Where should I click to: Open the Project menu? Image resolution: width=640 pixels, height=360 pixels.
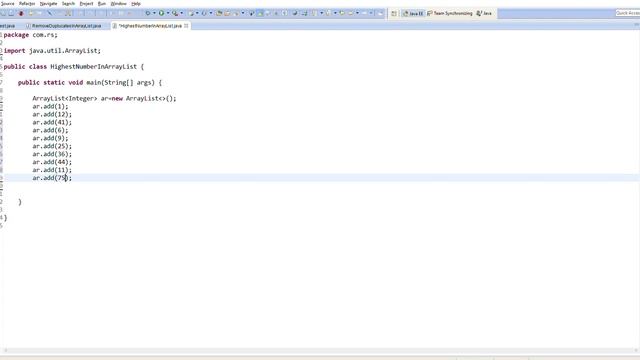pyautogui.click(x=86, y=4)
